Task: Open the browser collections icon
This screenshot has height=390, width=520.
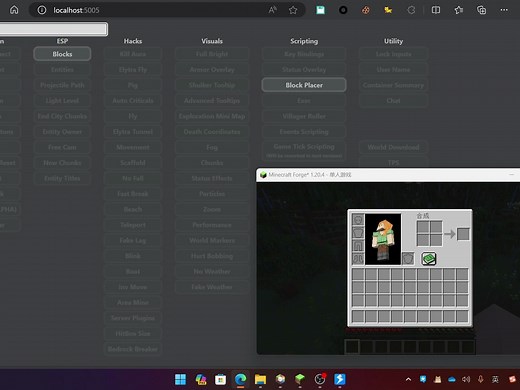Action: (x=481, y=10)
